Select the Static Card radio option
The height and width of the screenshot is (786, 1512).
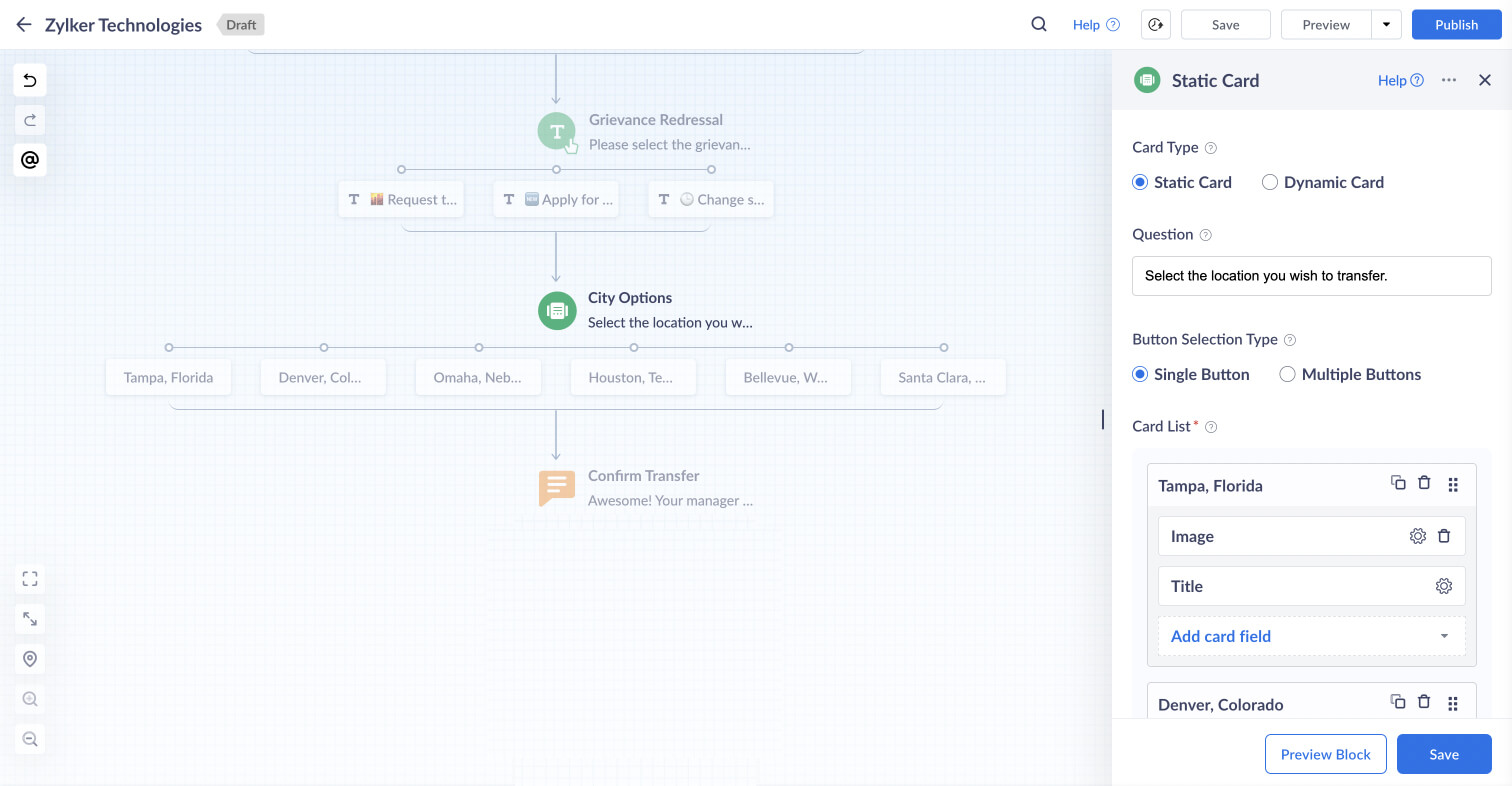click(x=1140, y=182)
